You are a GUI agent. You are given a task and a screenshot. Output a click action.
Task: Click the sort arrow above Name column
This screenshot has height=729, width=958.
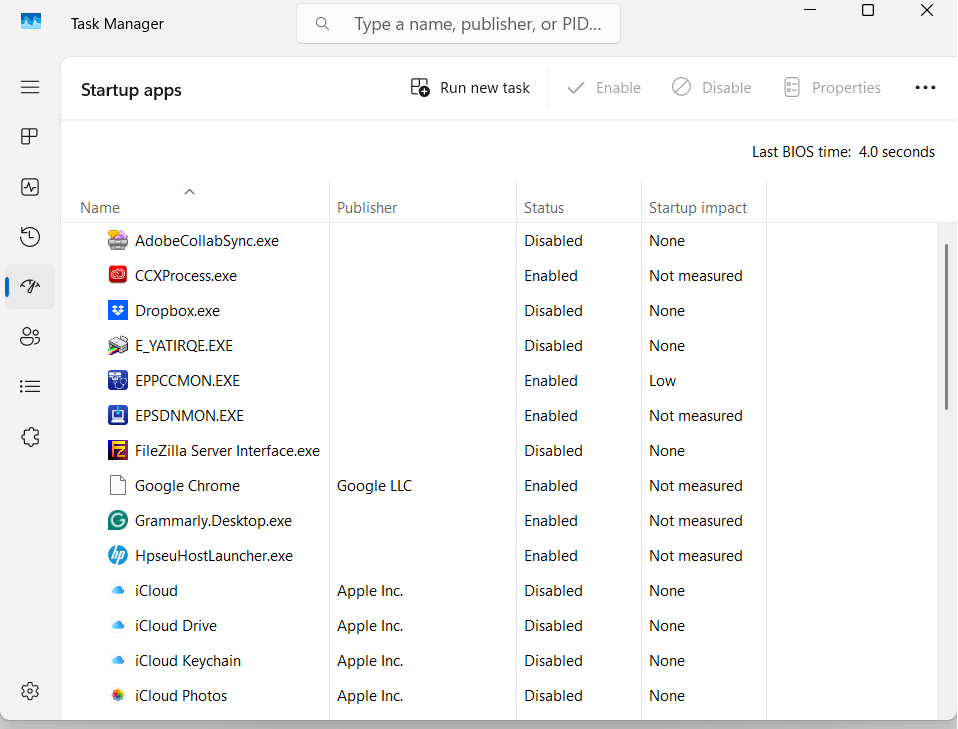point(189,192)
